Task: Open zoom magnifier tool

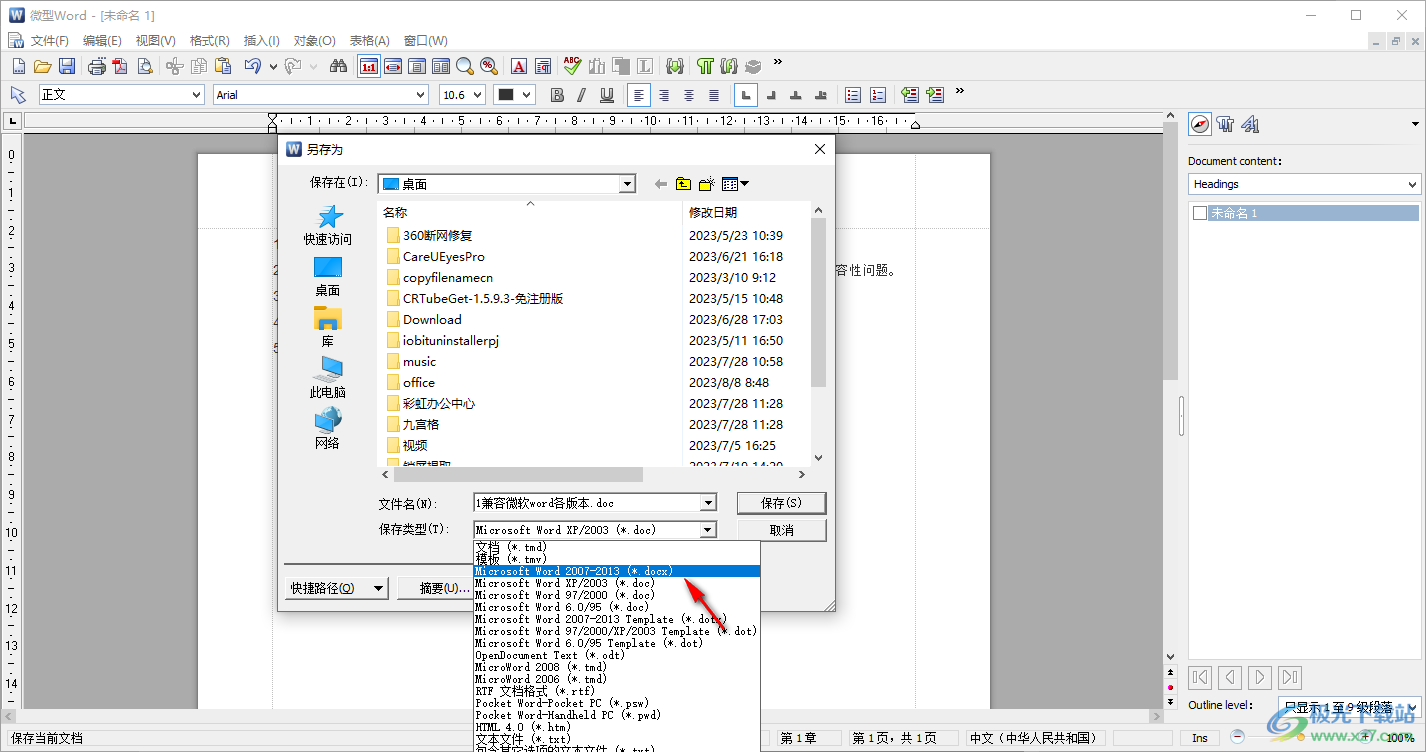Action: 464,66
